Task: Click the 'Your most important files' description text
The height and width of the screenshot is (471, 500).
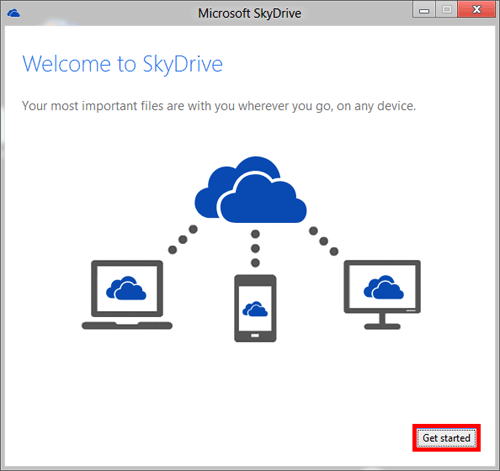Action: [219, 106]
